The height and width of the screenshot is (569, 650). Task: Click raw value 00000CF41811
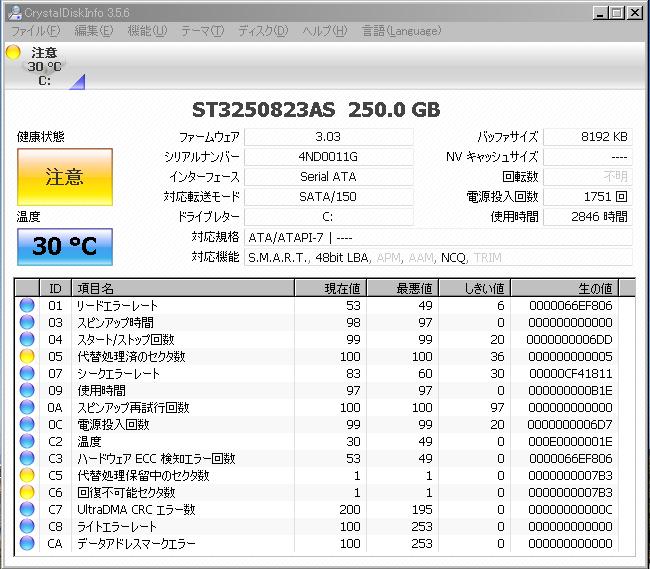[570, 373]
